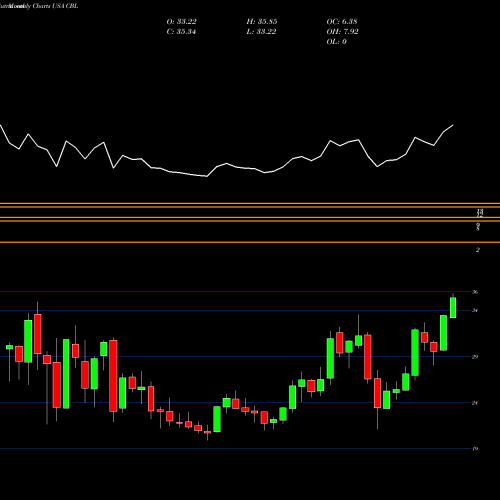Screen dimensions: 500x500
Task: Click the 36 price axis label
Action: coord(475,292)
